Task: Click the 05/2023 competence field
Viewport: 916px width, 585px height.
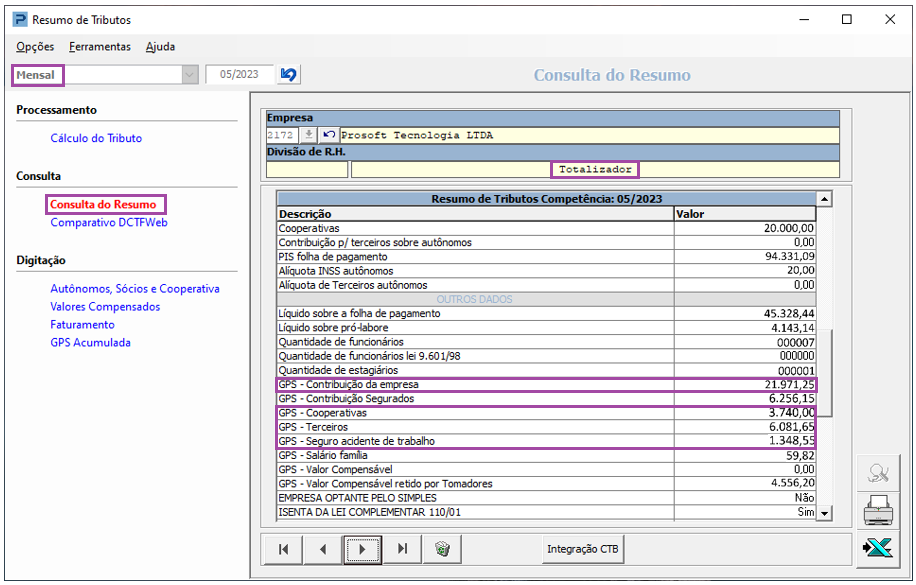Action: click(x=240, y=75)
